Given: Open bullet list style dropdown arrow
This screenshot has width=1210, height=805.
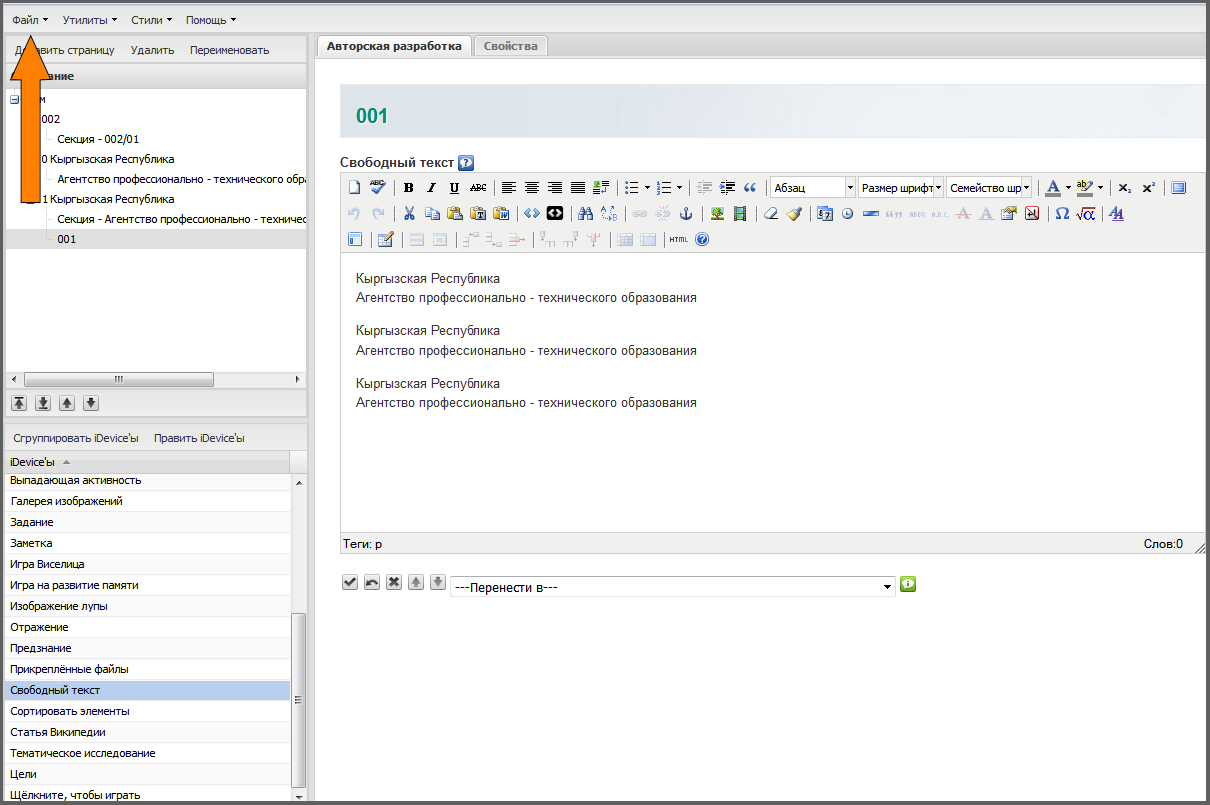Looking at the screenshot, I should click(x=647, y=188).
